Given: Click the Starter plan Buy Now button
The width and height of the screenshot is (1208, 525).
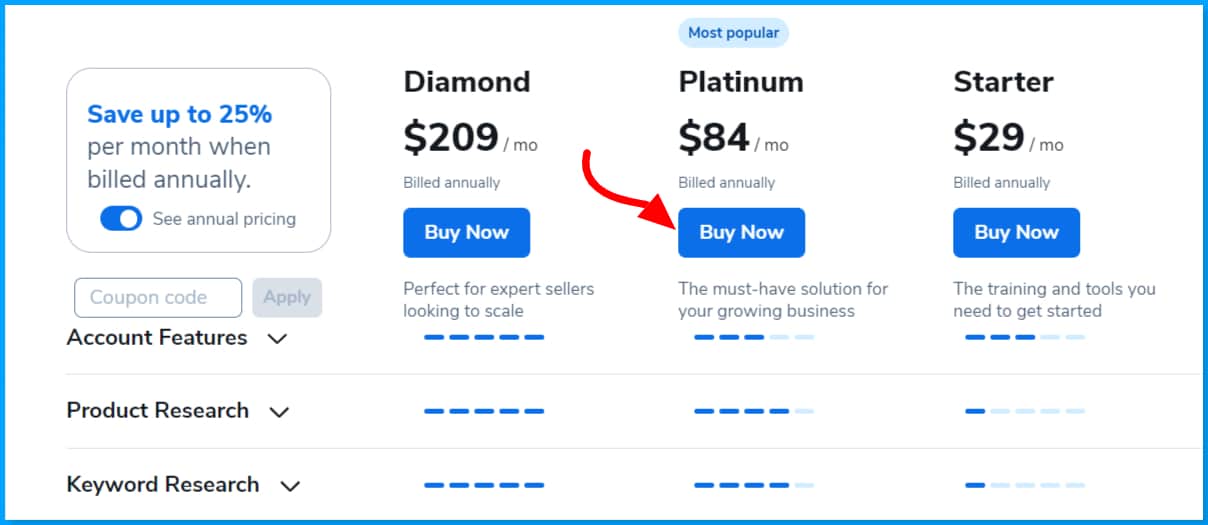Looking at the screenshot, I should (x=1016, y=233).
